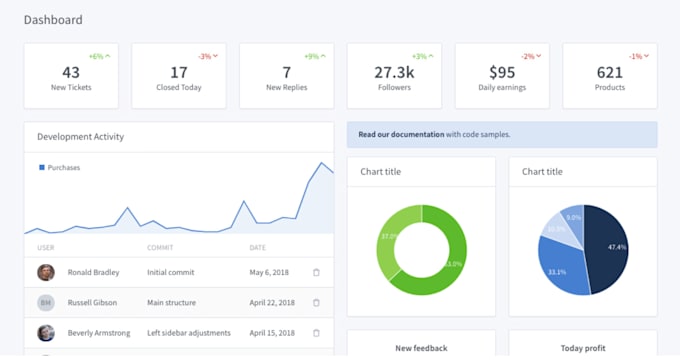Click the -3% change on Closed Today
680x362 pixels.
tap(204, 56)
